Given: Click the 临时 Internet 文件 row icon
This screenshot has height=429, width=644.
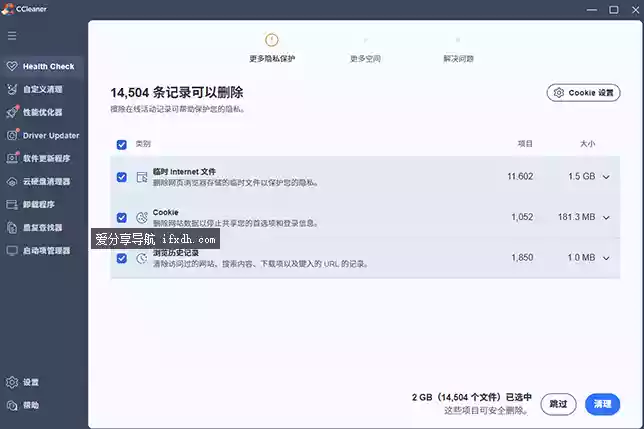Looking at the screenshot, I should tap(142, 177).
